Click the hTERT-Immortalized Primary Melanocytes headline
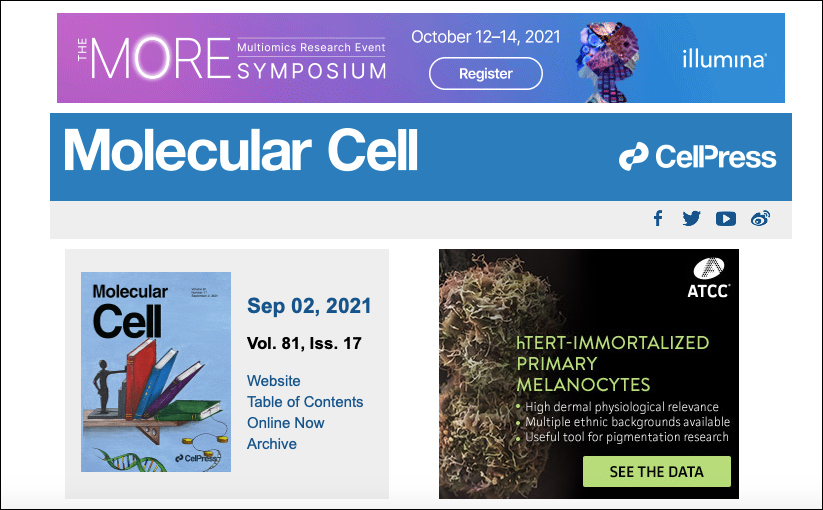Image resolution: width=823 pixels, height=510 pixels. 613,364
